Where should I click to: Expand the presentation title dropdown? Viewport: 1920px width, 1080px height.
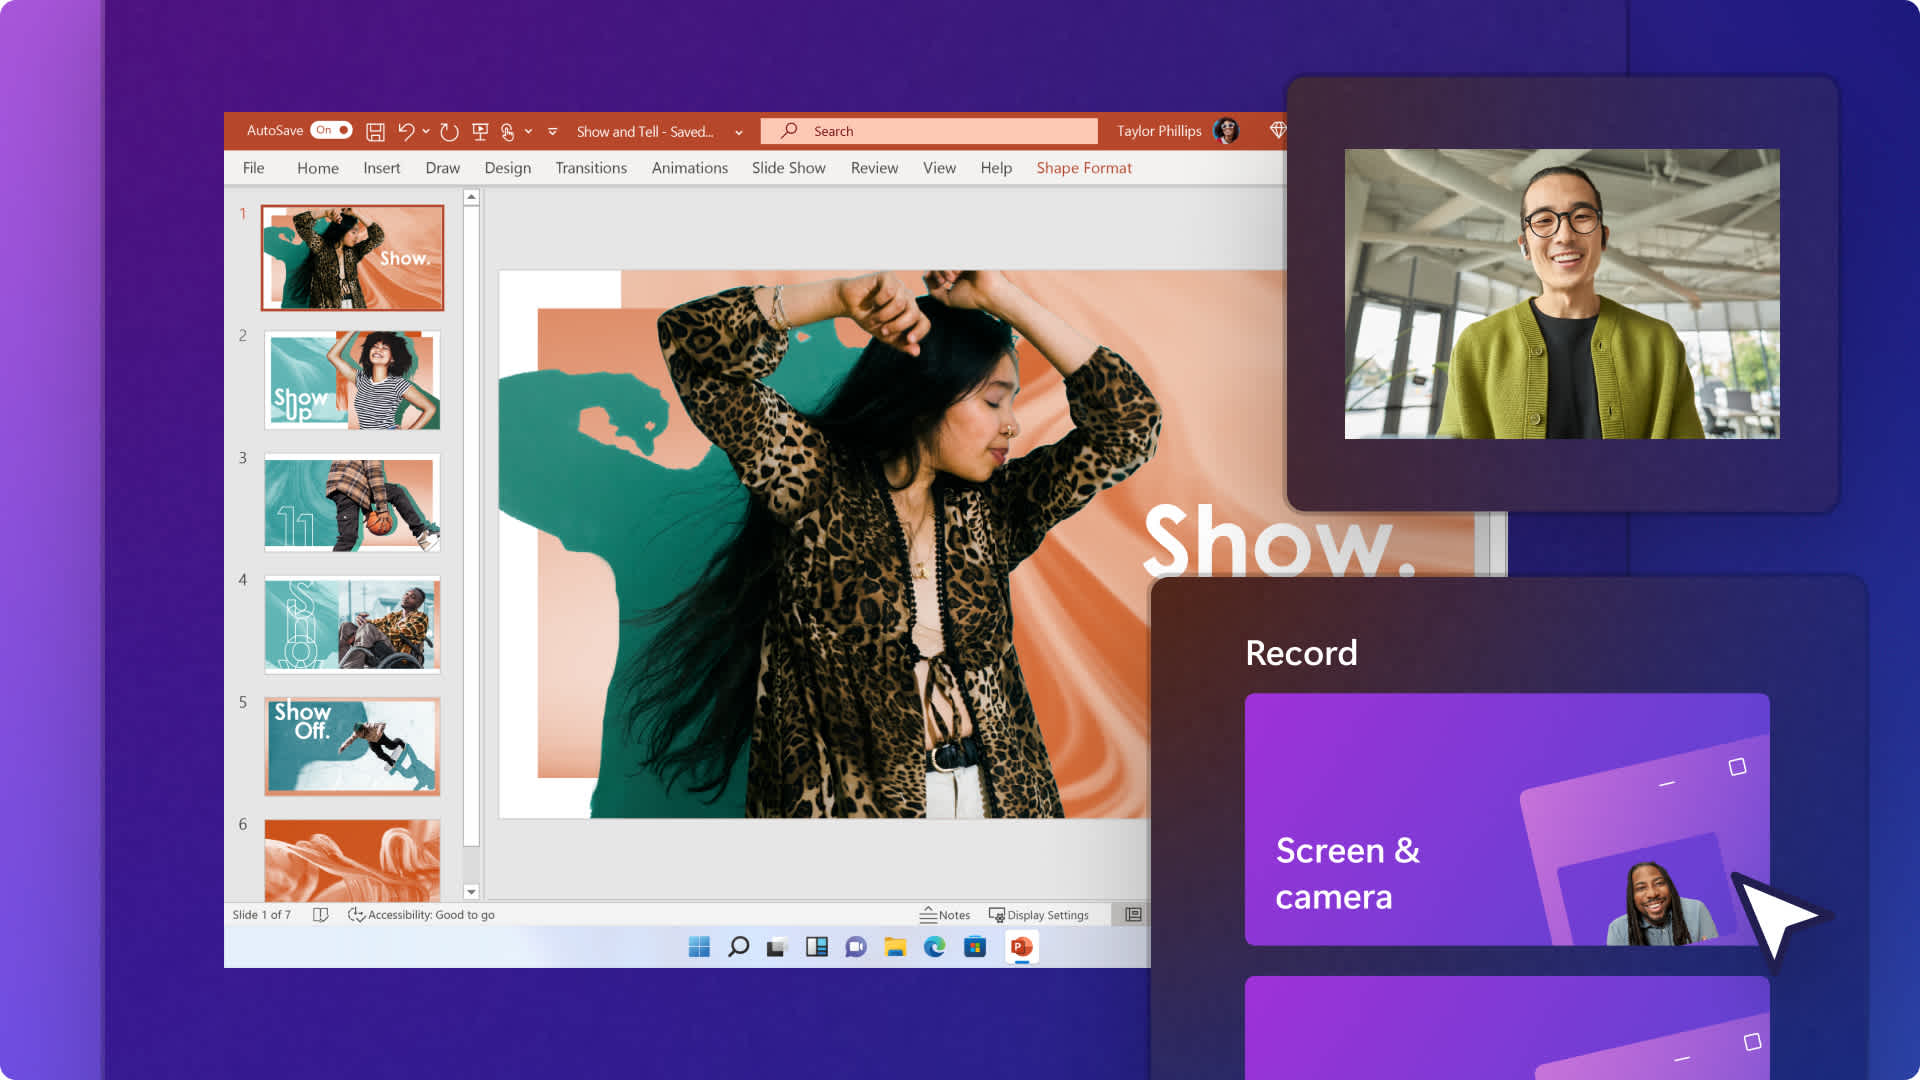point(738,131)
